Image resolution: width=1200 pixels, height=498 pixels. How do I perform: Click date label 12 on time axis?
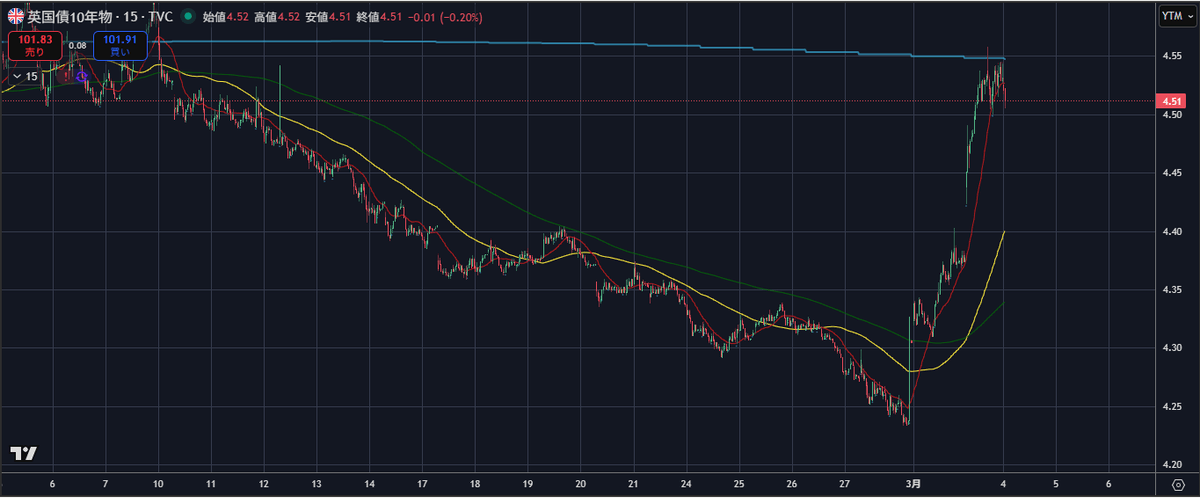[x=264, y=483]
